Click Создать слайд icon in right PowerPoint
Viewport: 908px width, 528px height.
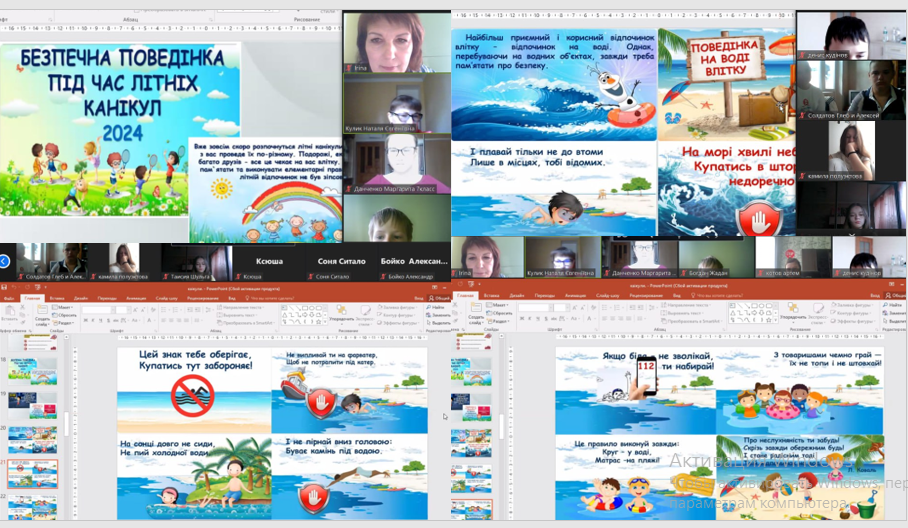tap(476, 307)
